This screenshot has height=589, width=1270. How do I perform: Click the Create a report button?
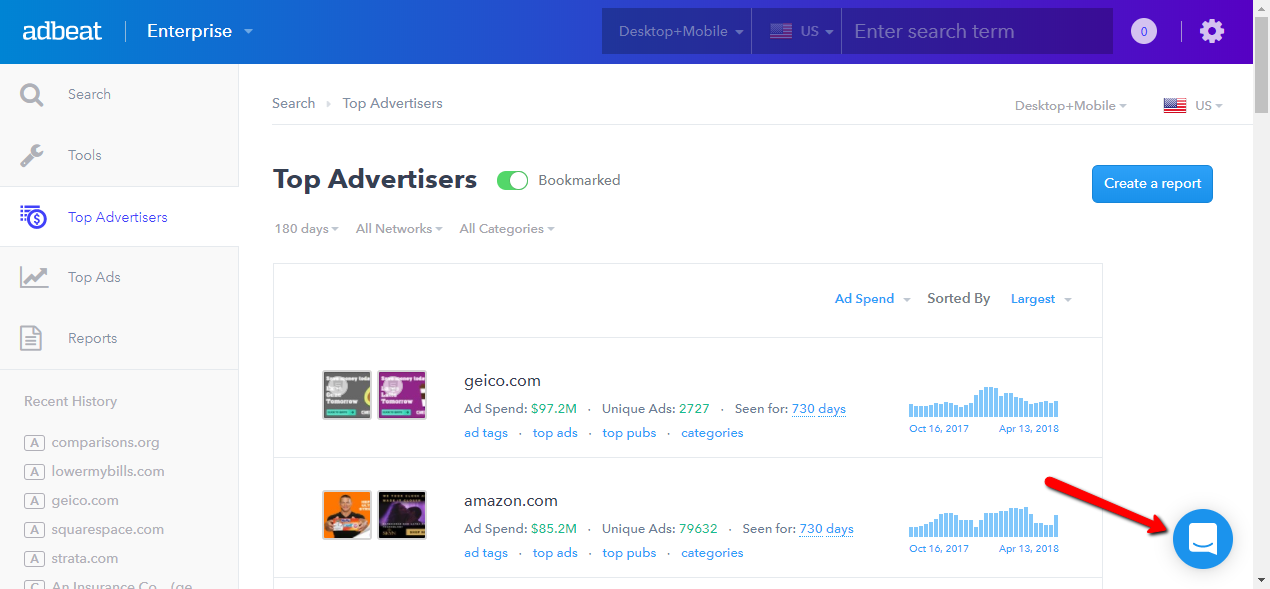click(1152, 184)
